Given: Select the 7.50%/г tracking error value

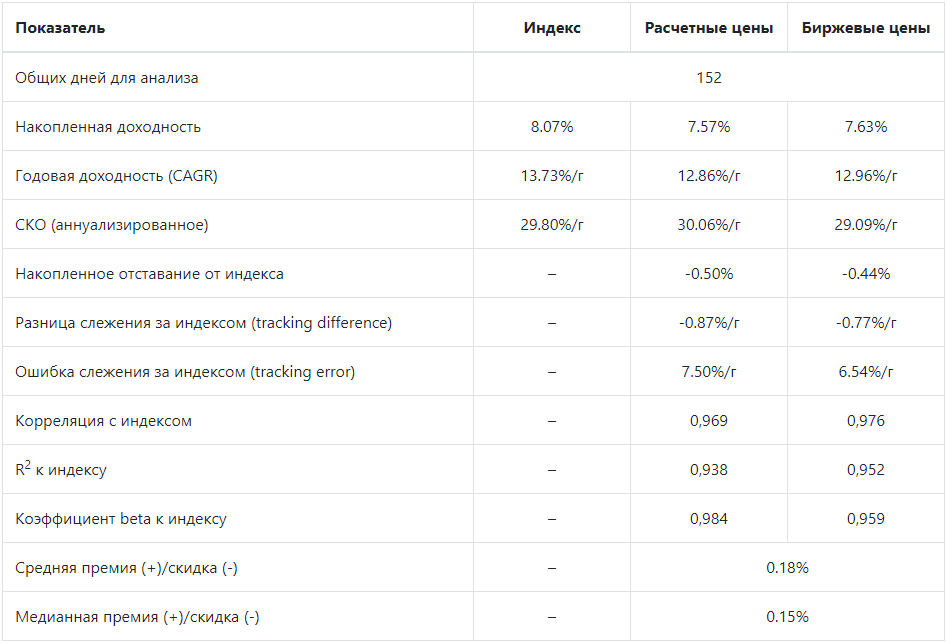Looking at the screenshot, I should coord(708,371).
